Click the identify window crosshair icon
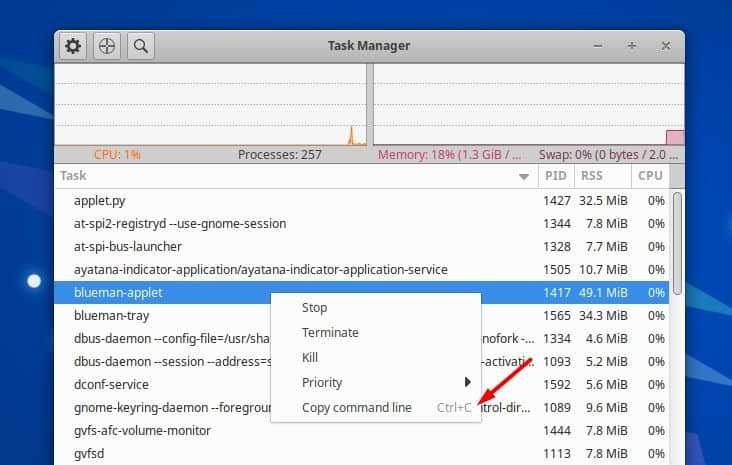732x465 pixels. (107, 46)
